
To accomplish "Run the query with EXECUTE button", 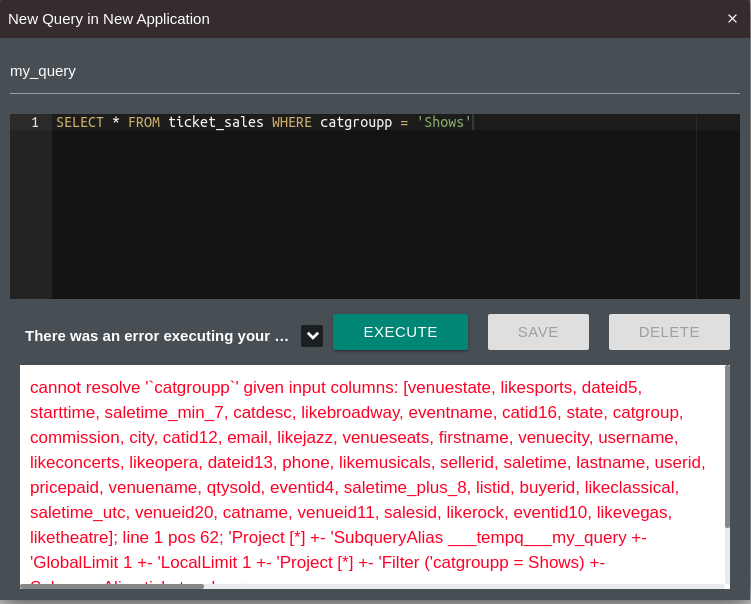I will pyautogui.click(x=400, y=332).
